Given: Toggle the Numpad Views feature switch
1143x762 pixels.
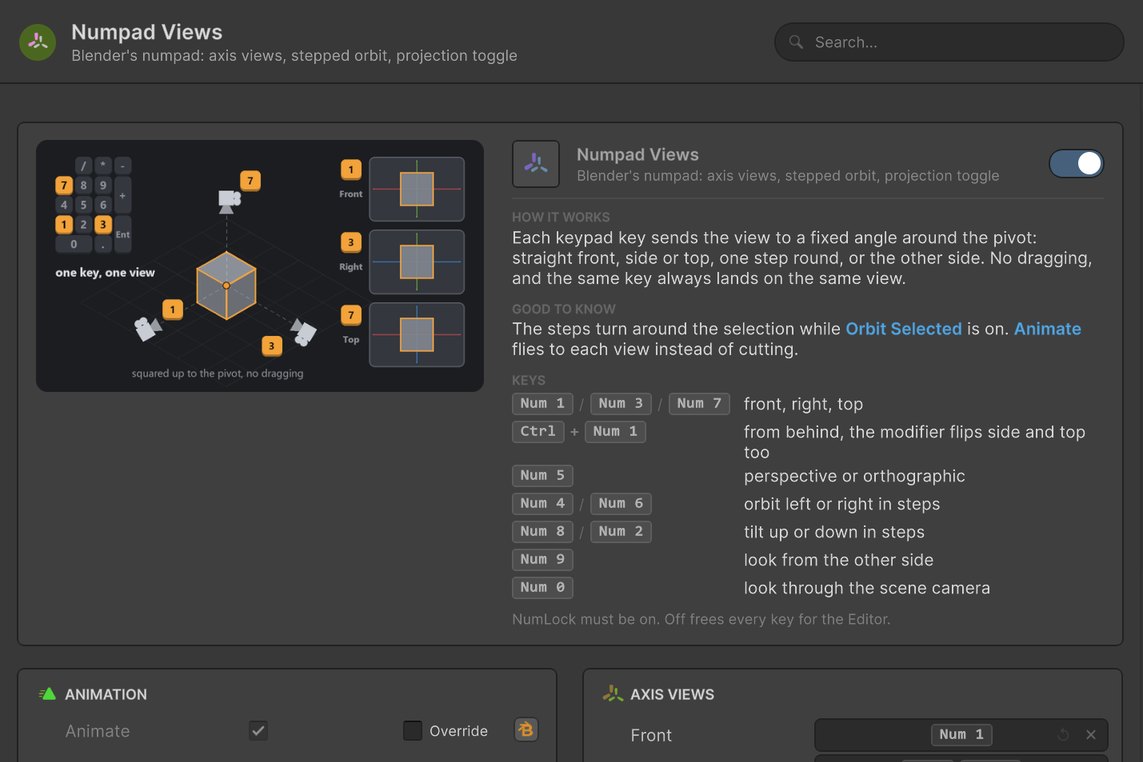Looking at the screenshot, I should [1076, 163].
